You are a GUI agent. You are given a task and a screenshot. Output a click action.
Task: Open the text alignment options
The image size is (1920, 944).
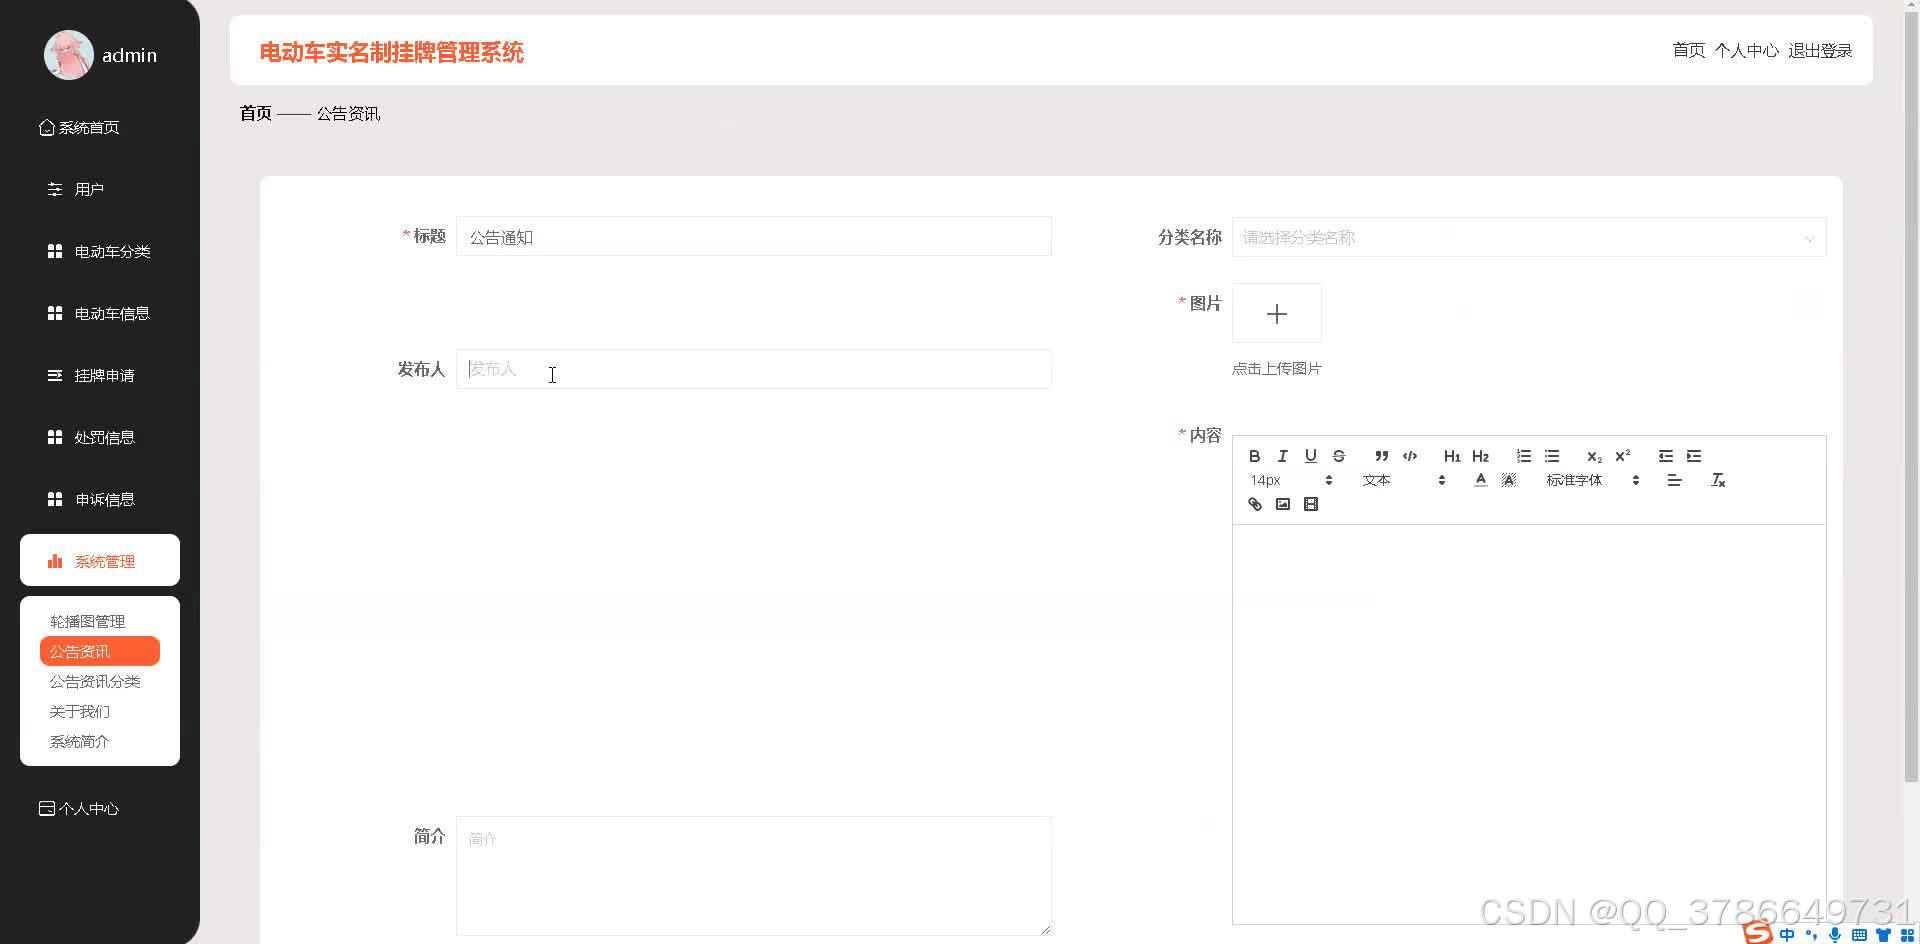pyautogui.click(x=1674, y=480)
